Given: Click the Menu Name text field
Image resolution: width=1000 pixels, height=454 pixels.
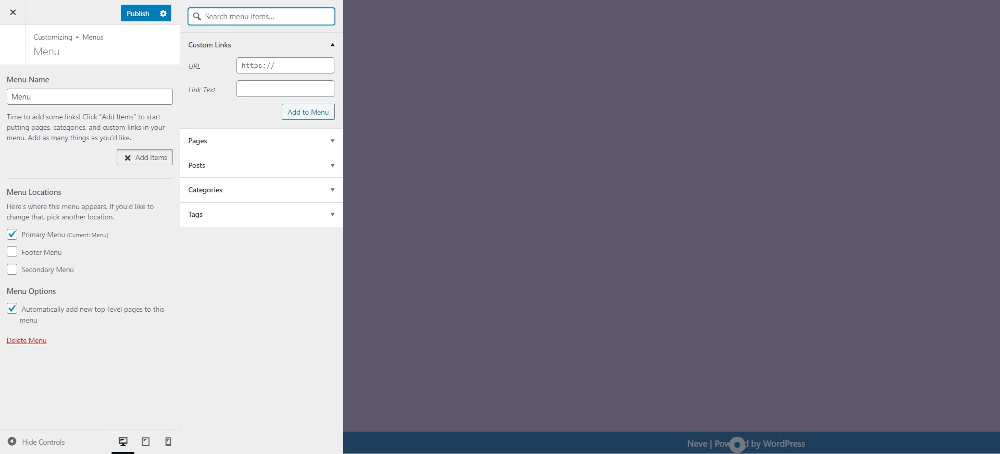Looking at the screenshot, I should pos(89,97).
